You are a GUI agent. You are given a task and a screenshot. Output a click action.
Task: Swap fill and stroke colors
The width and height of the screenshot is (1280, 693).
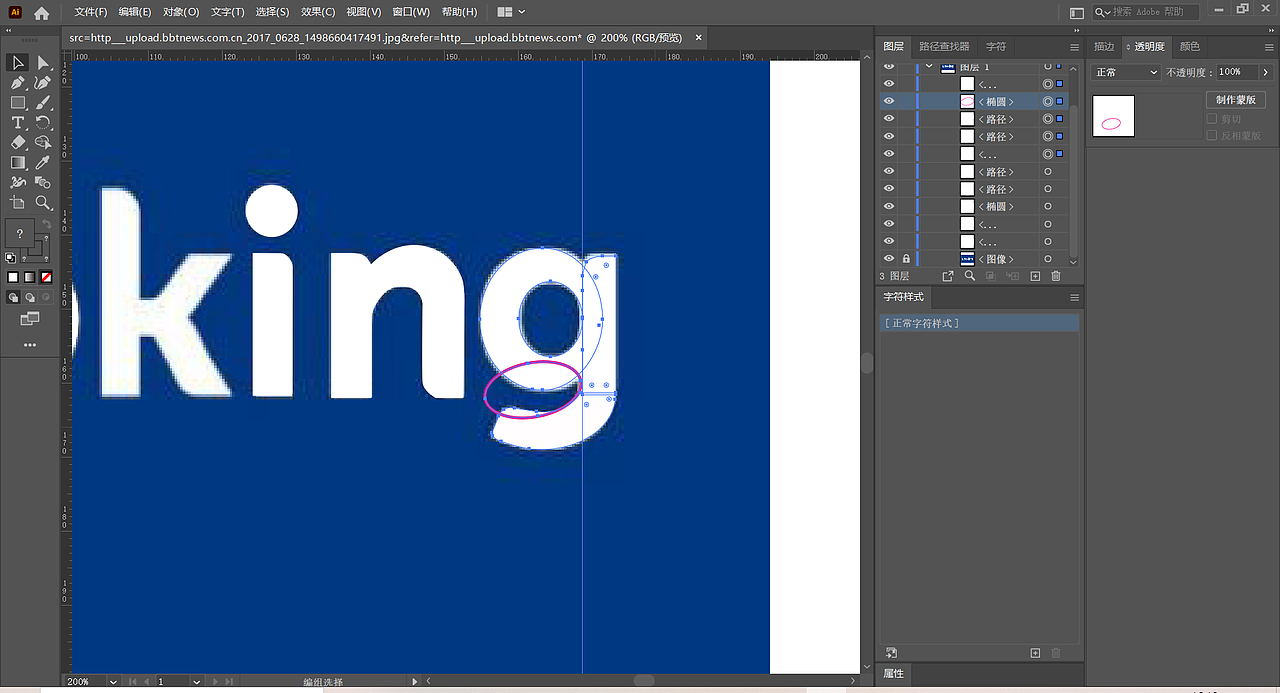pos(46,224)
